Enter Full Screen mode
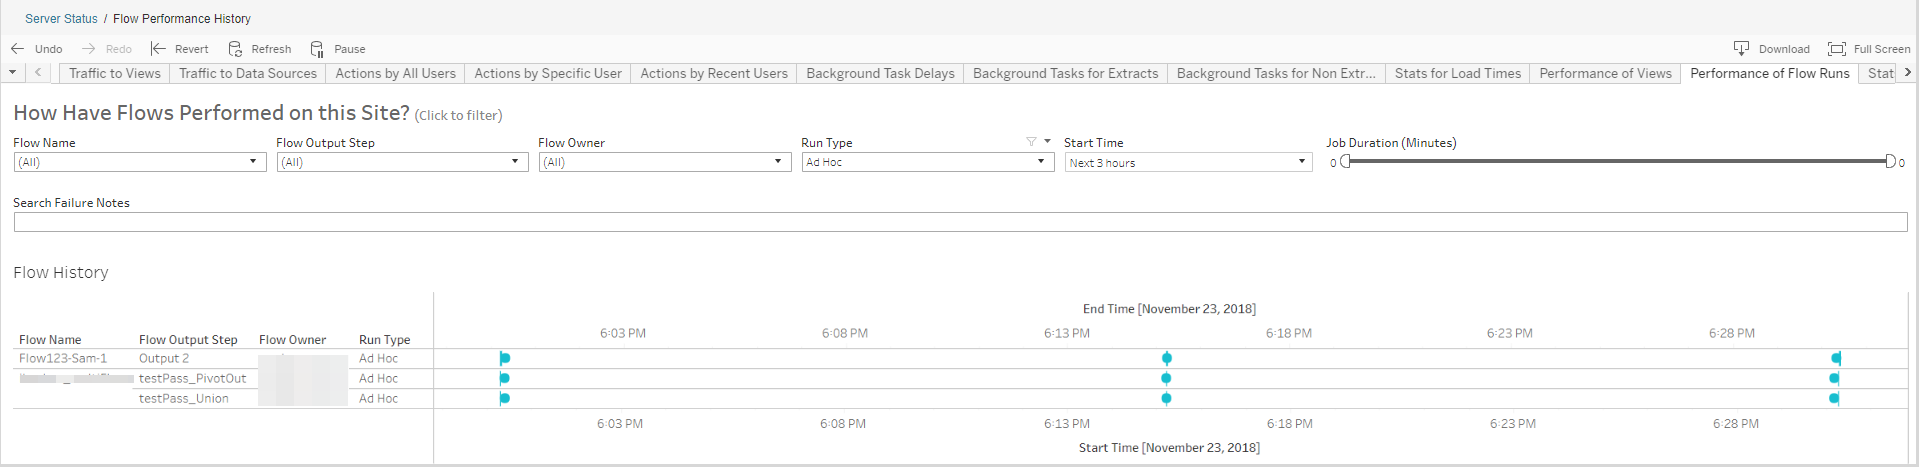The image size is (1919, 467). (1836, 48)
